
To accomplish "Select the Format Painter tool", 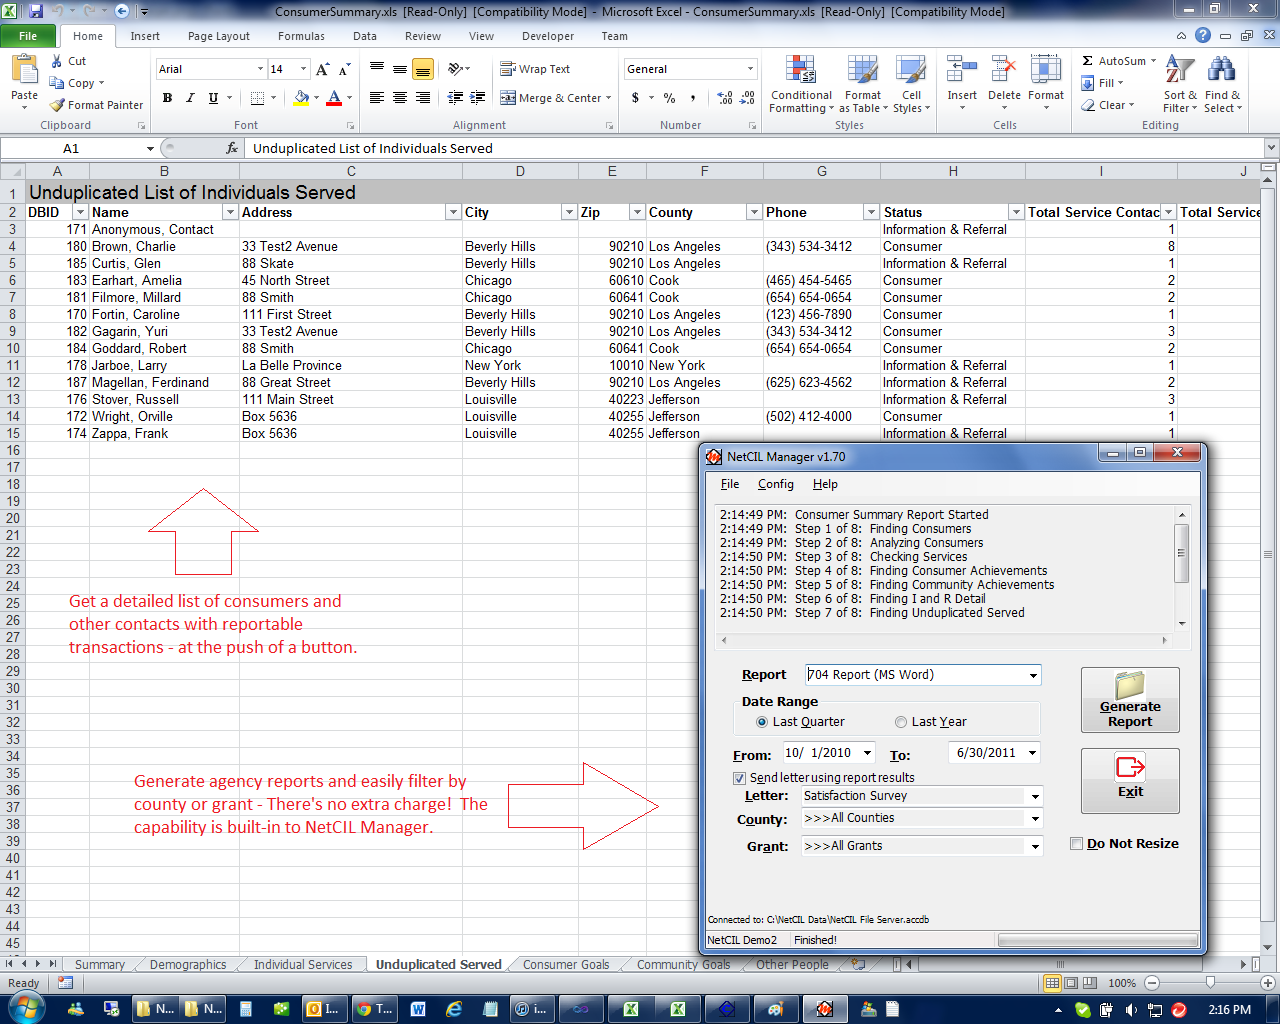I will (x=96, y=104).
